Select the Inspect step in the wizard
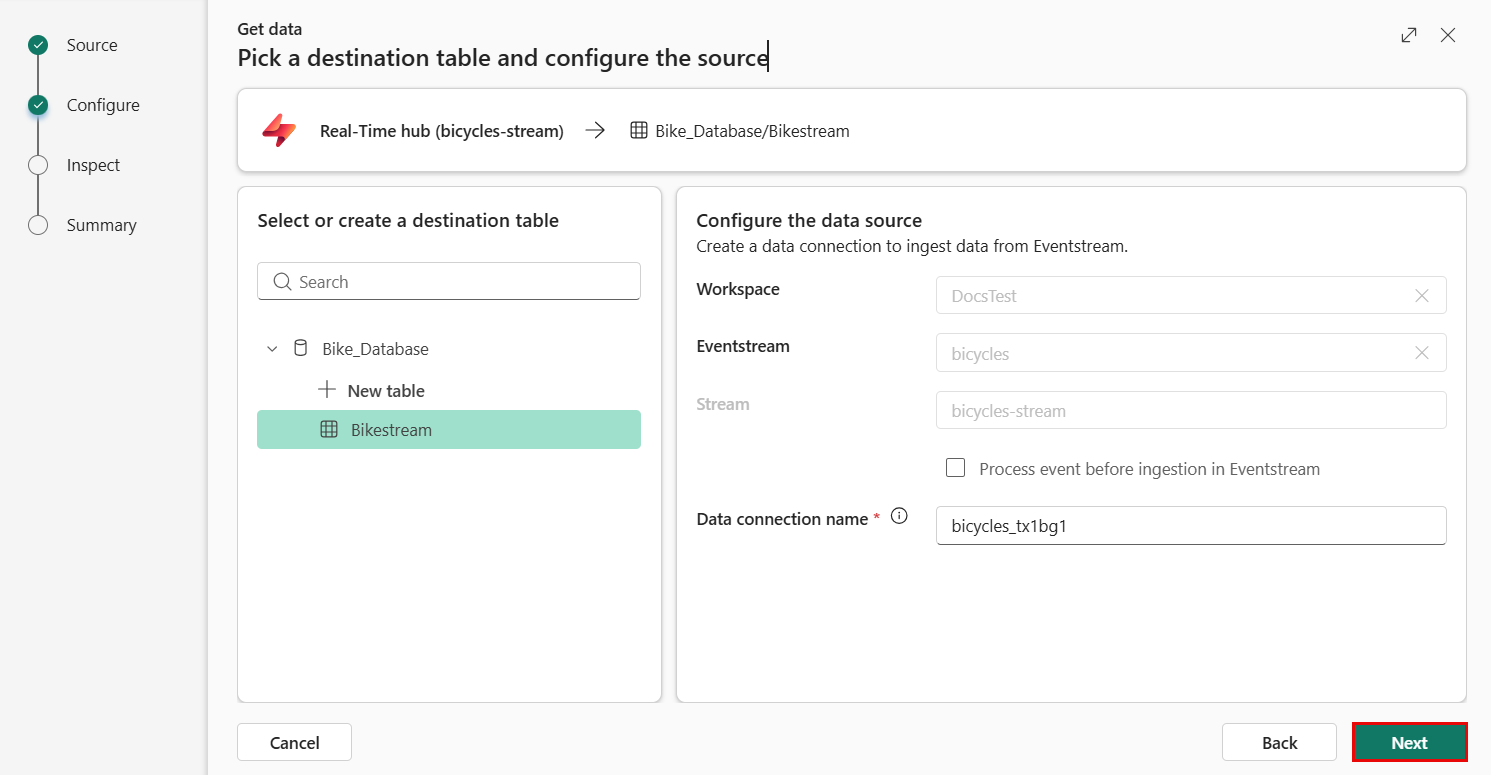Image resolution: width=1491 pixels, height=775 pixels. click(93, 165)
